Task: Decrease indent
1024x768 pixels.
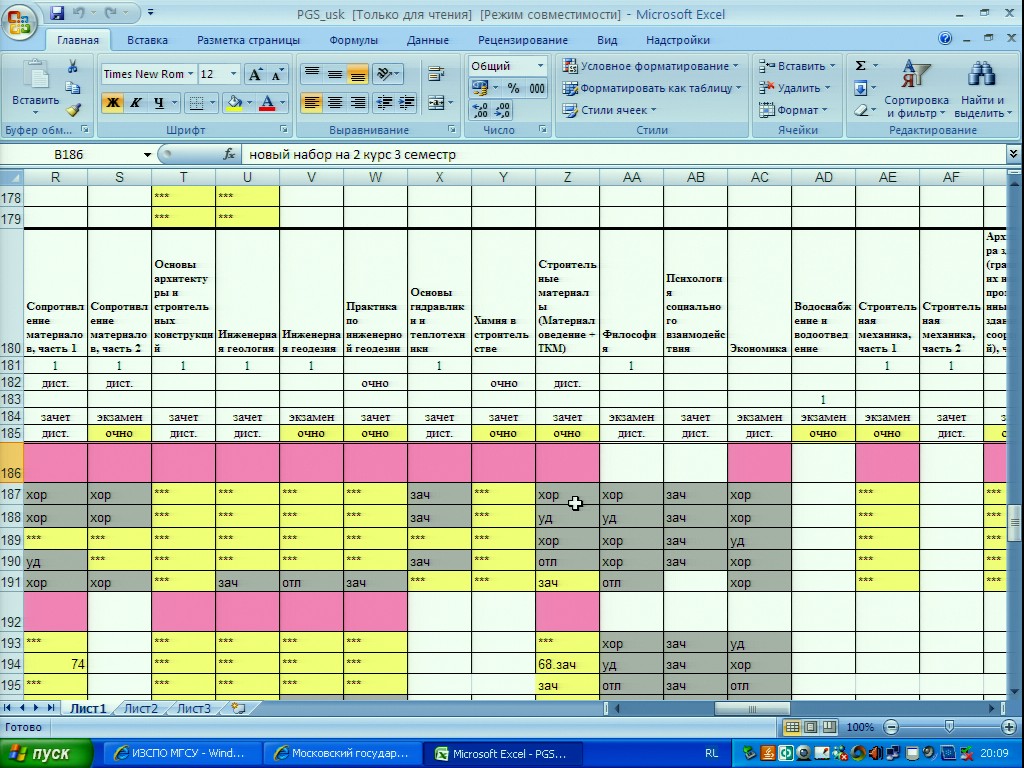Action: pos(385,103)
